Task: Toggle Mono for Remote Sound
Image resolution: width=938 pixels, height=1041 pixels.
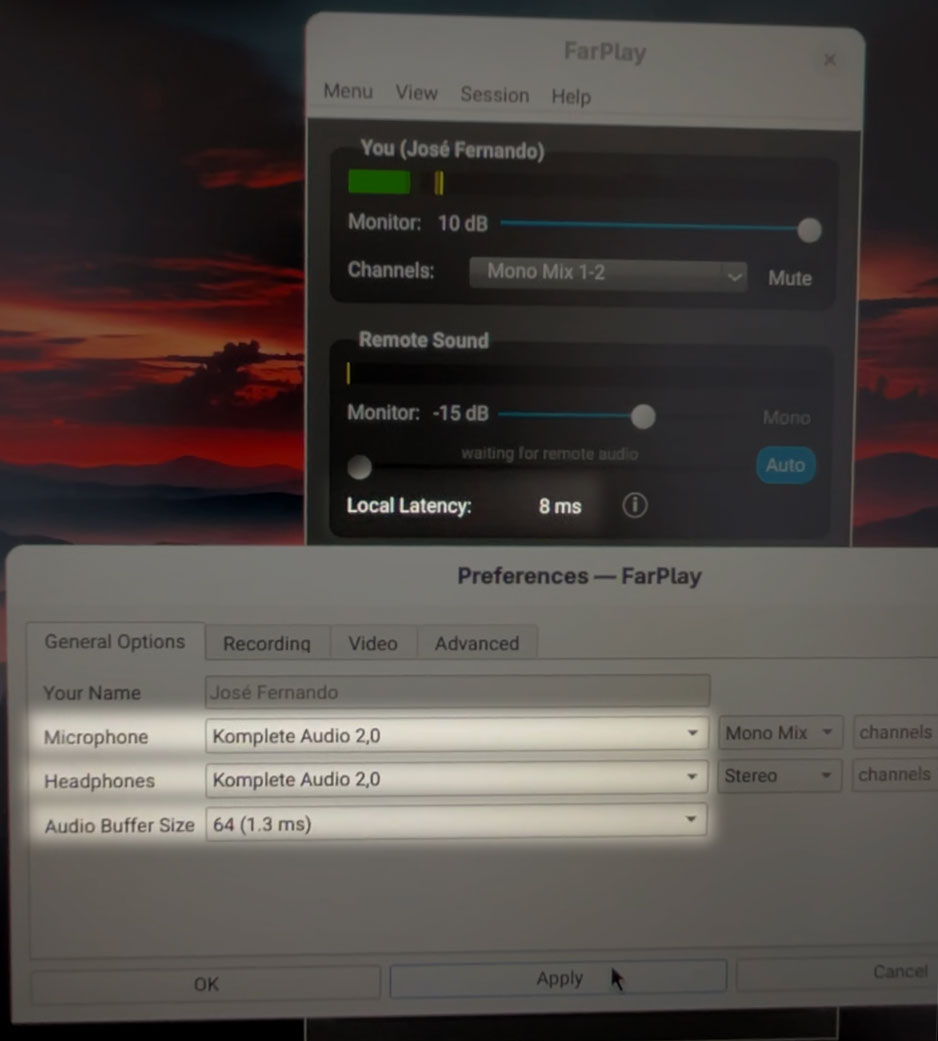Action: (786, 418)
